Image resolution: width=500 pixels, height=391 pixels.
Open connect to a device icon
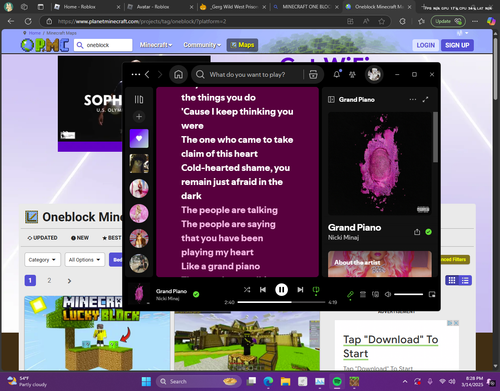click(375, 294)
